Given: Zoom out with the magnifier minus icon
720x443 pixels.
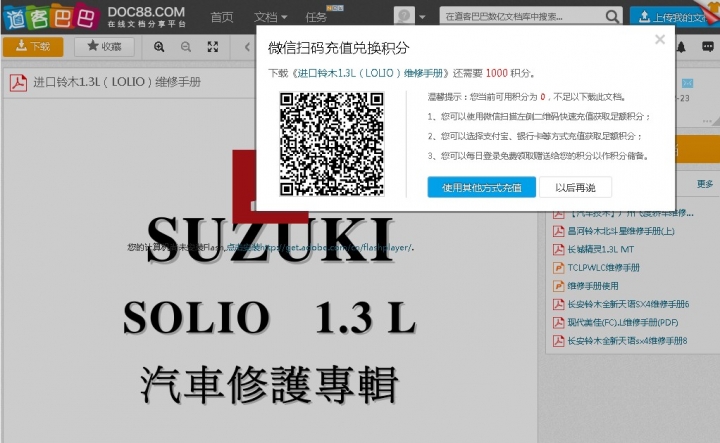Looking at the screenshot, I should point(186,46).
